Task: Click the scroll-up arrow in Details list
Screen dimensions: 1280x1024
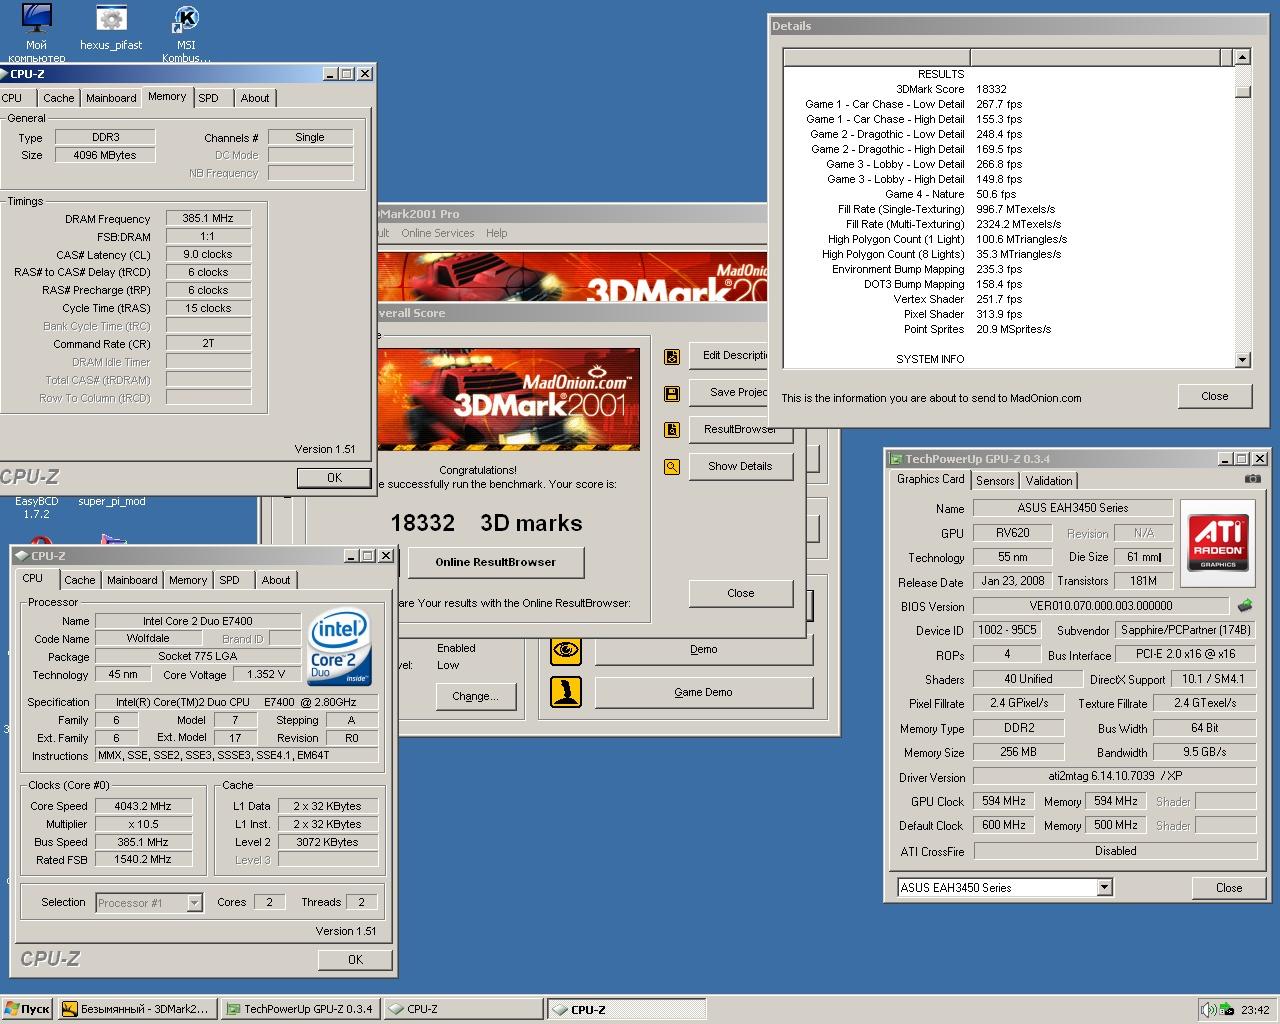Action: pos(1243,57)
